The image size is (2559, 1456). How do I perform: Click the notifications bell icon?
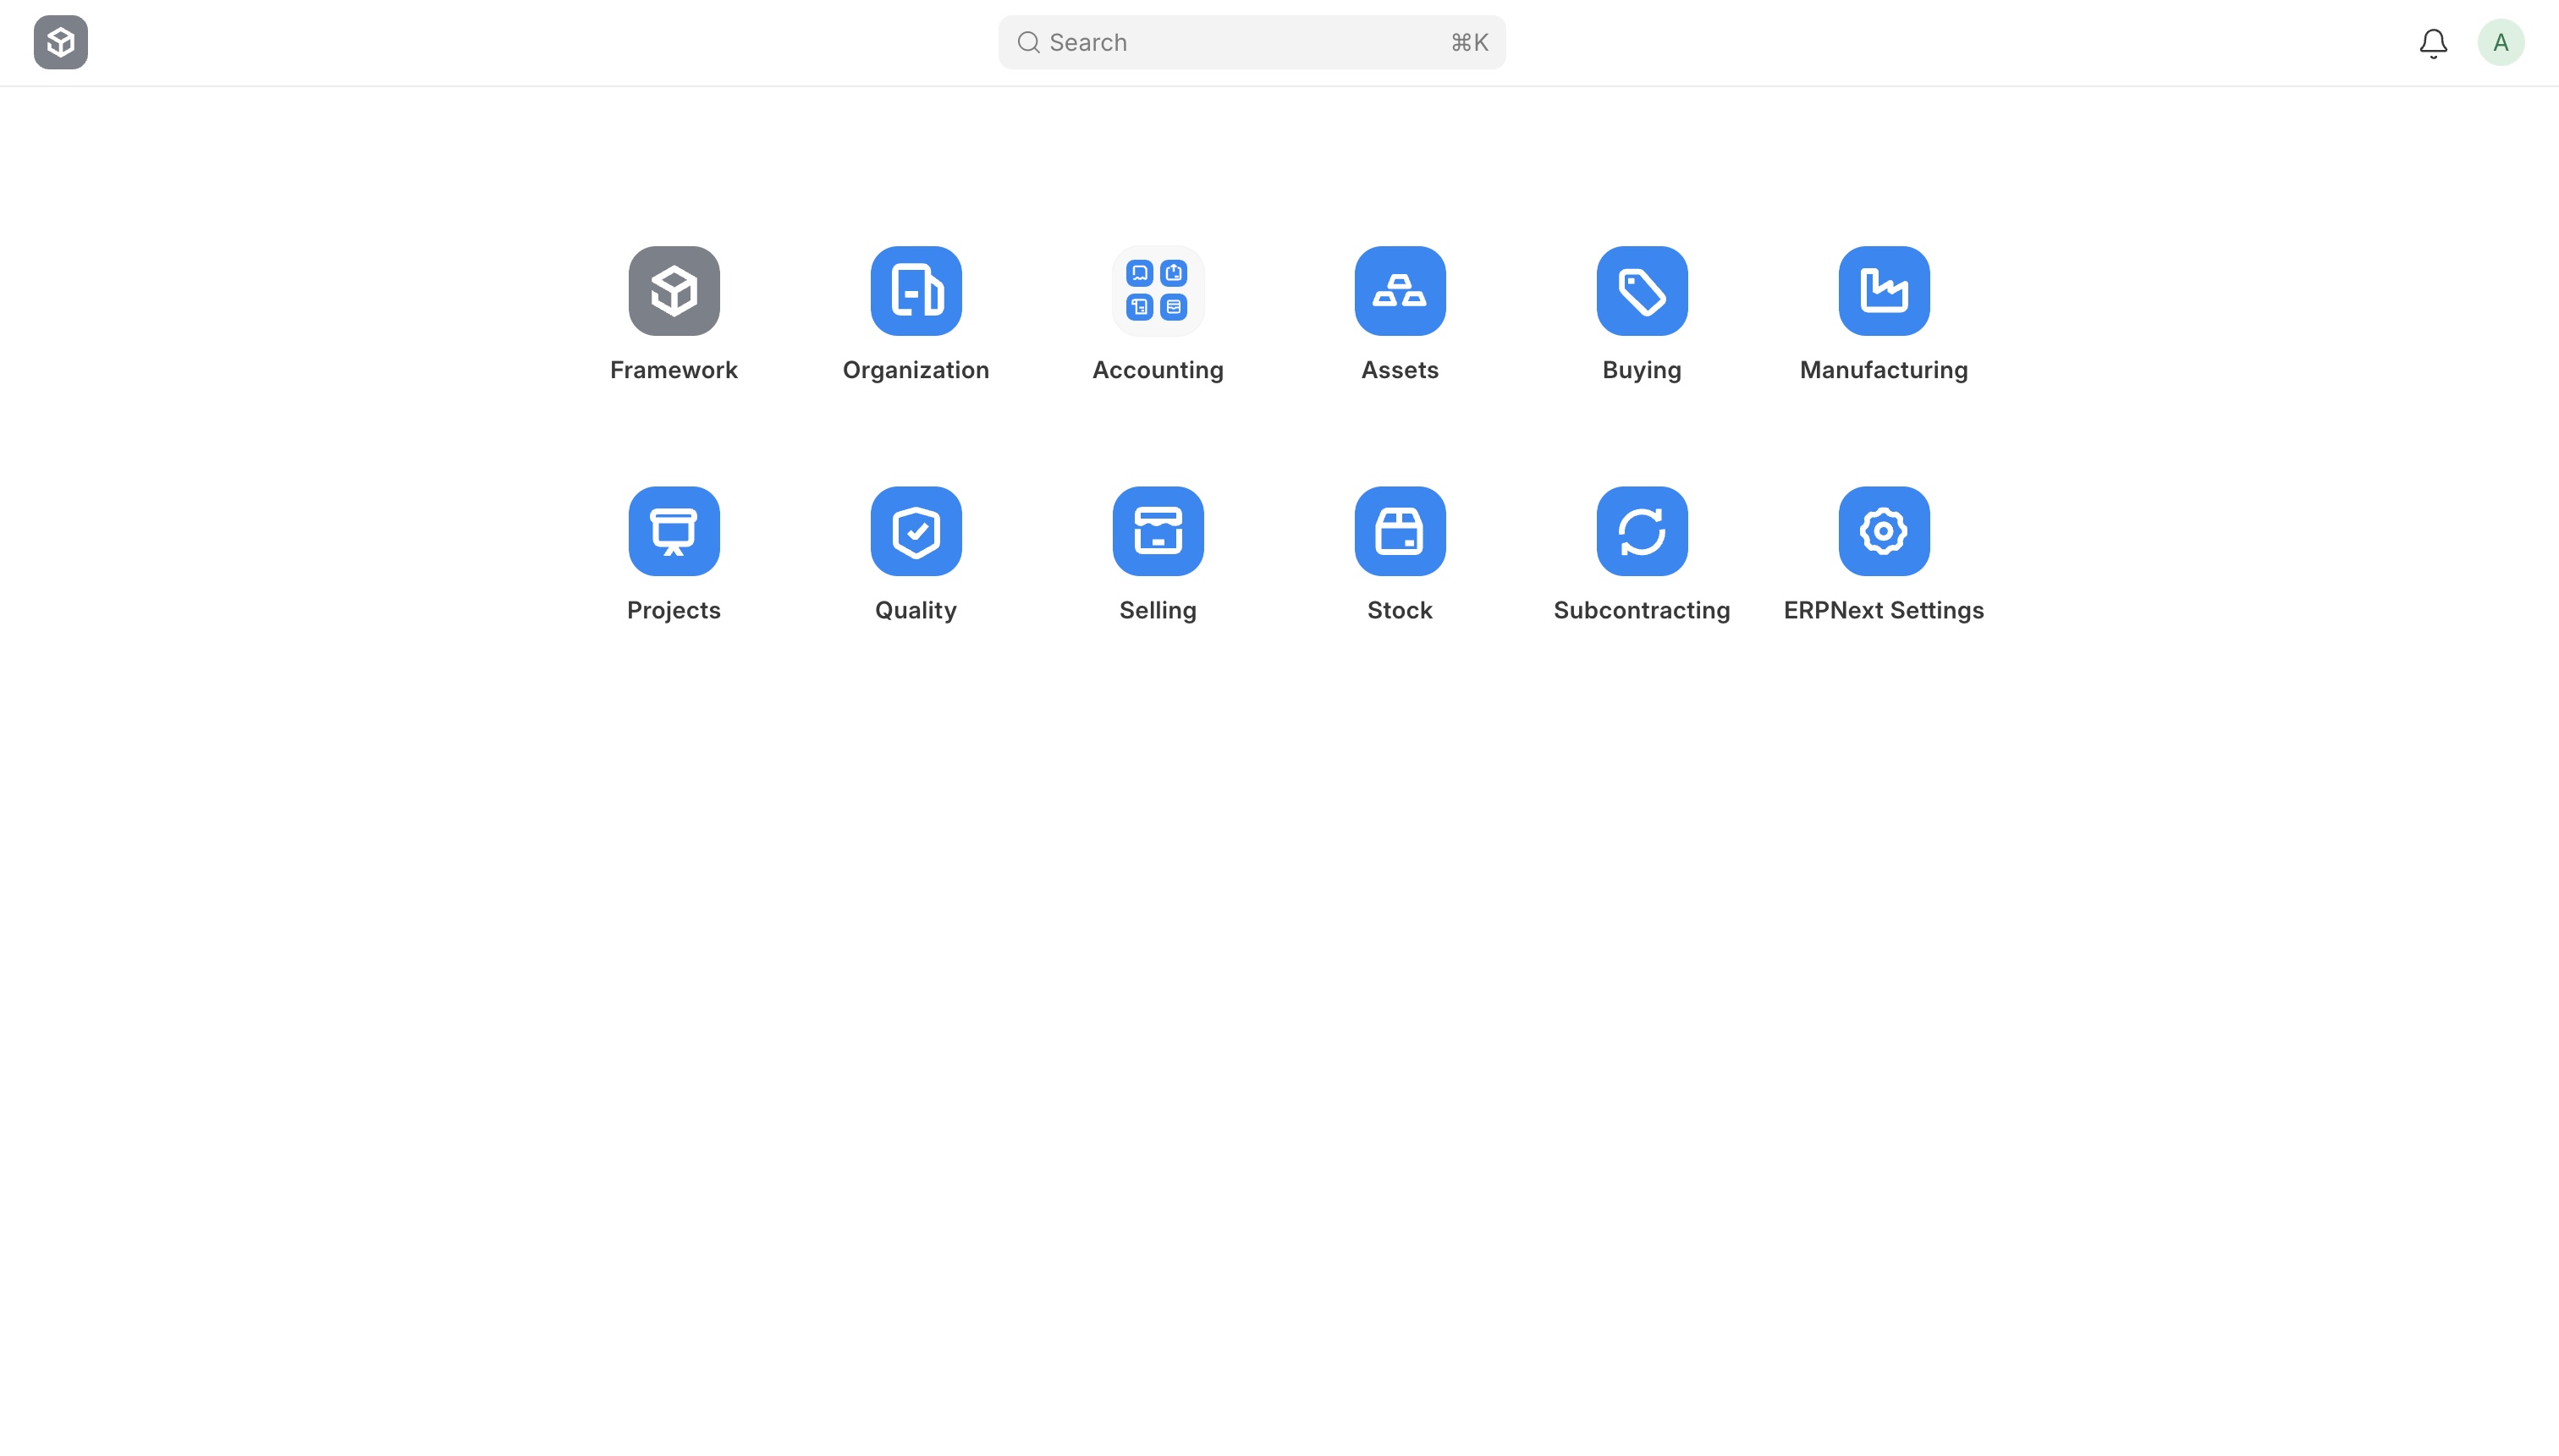2433,43
